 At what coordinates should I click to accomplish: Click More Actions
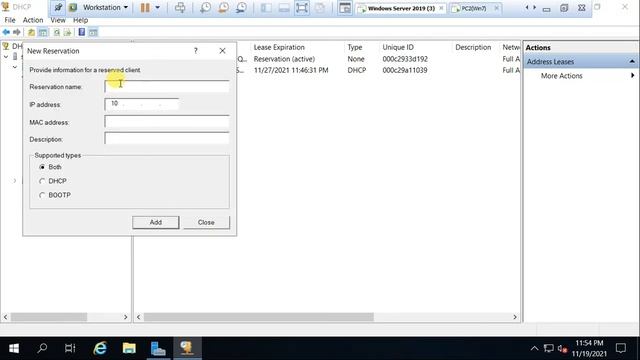(x=561, y=76)
